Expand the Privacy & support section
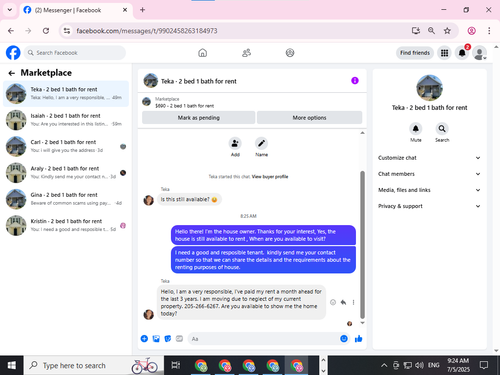Image resolution: width=500 pixels, height=375 pixels. pyautogui.click(x=429, y=206)
